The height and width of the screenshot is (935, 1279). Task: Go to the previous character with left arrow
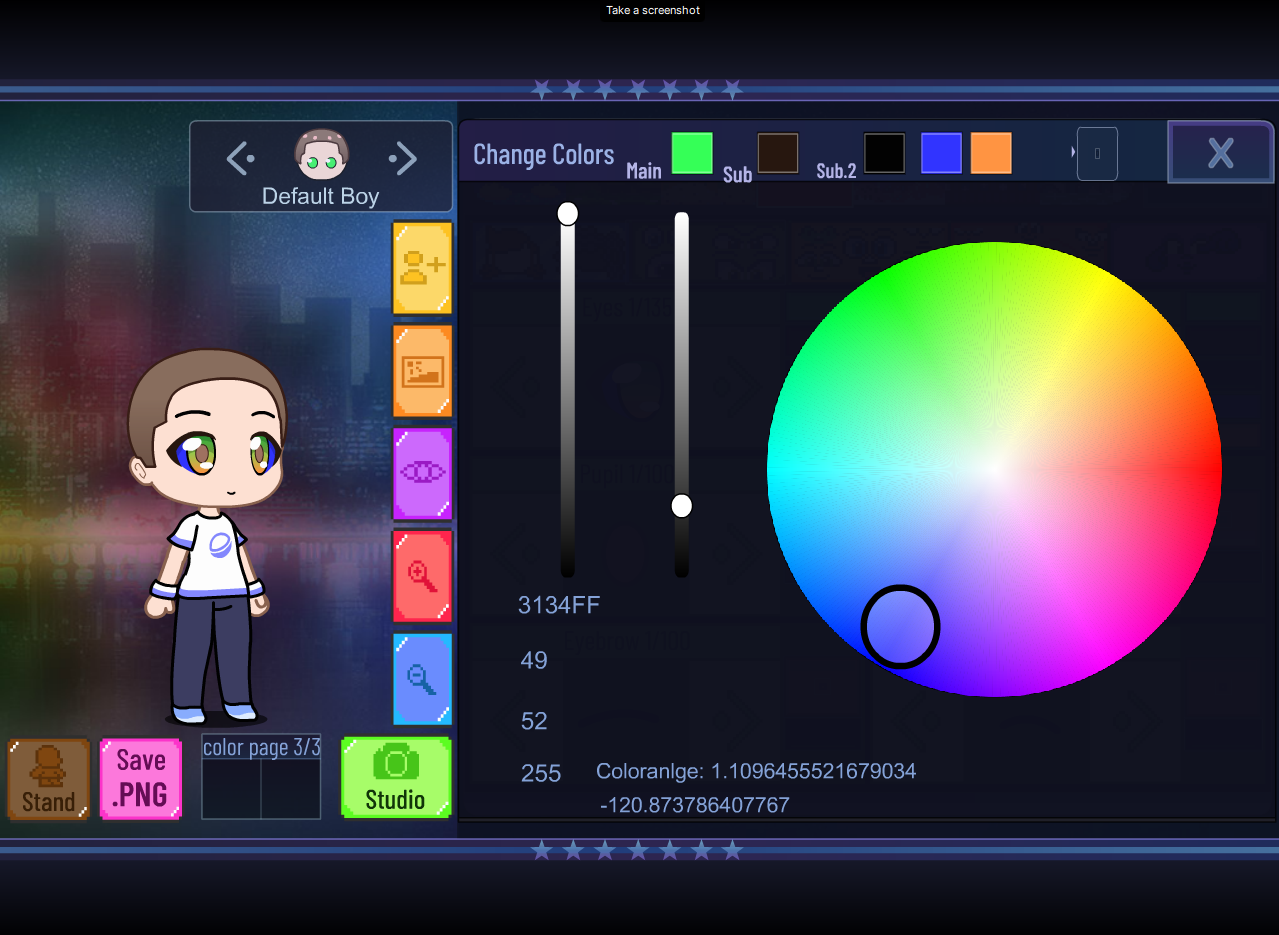[240, 158]
